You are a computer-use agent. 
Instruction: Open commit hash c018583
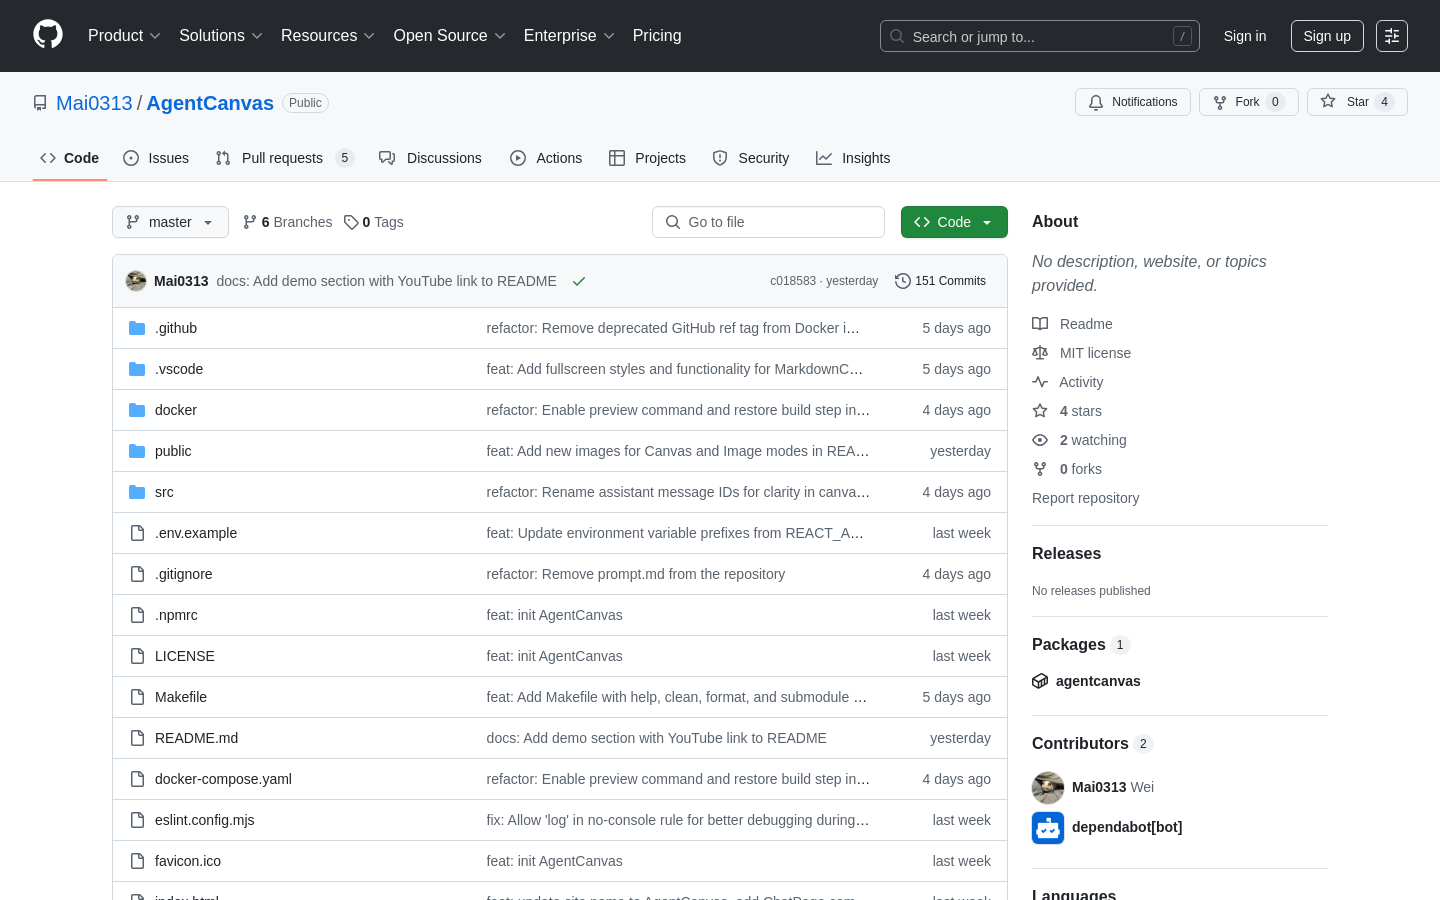pos(793,281)
